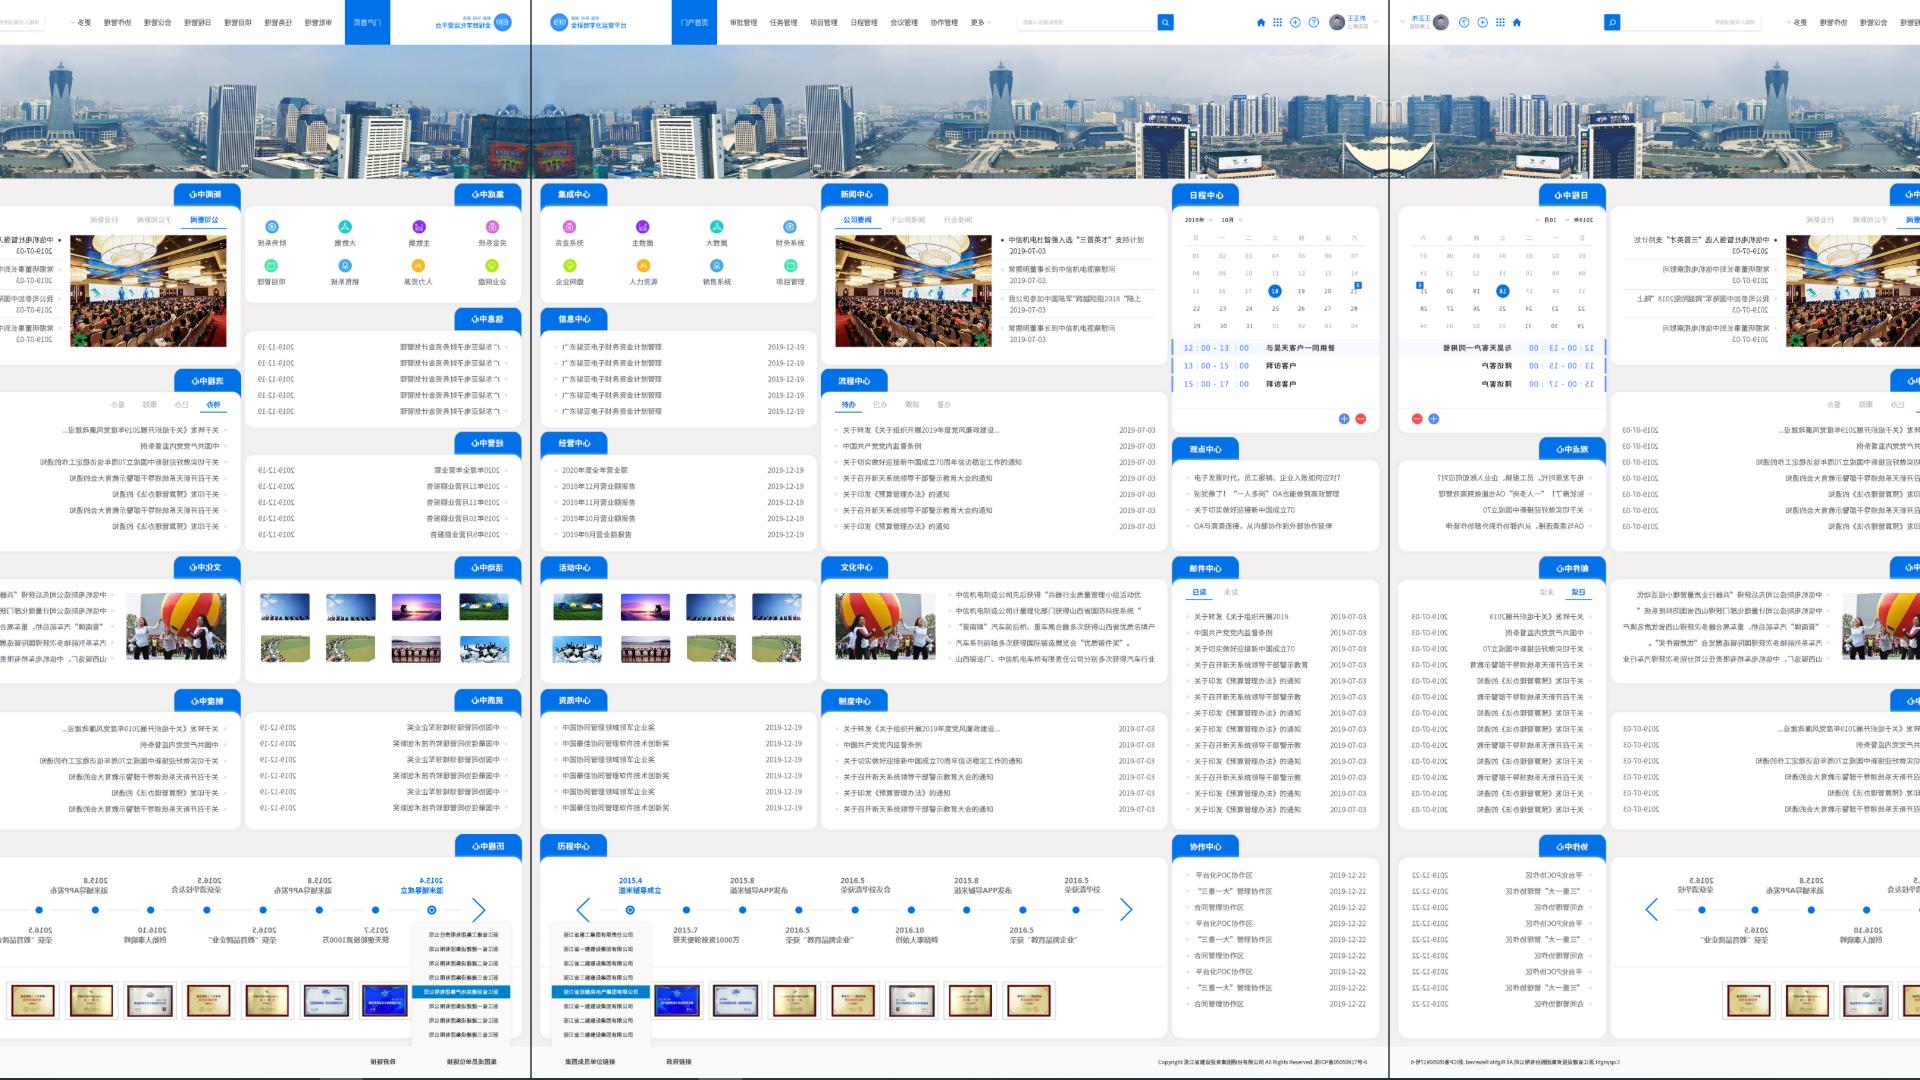Click plus-circle quick-add icon in center header
Screen dimensions: 1920x1080
tap(1295, 22)
